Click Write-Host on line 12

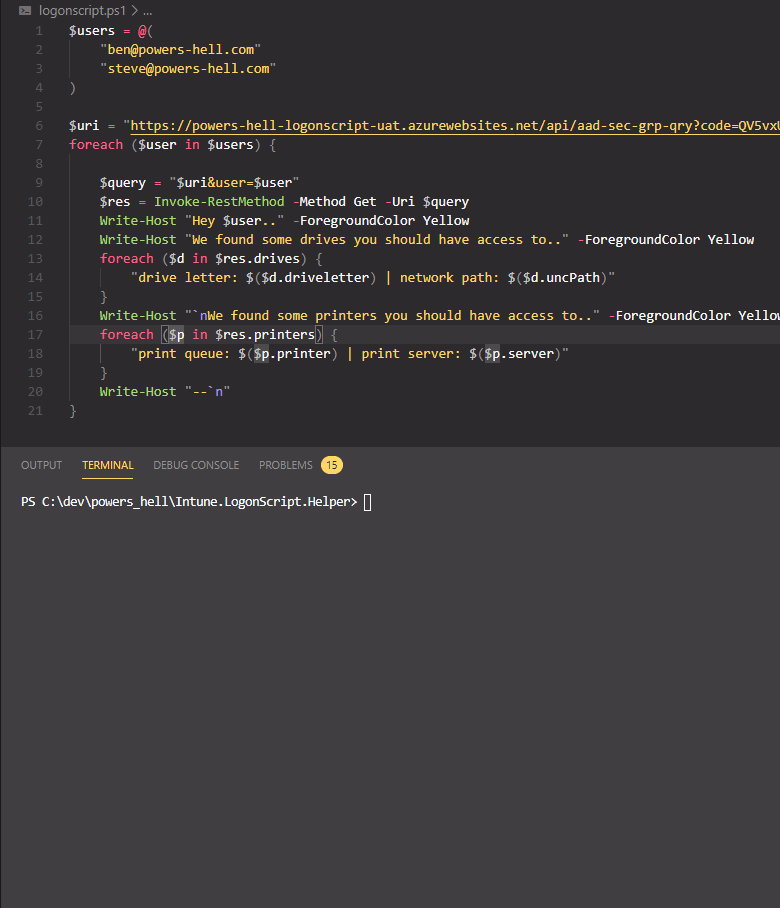coord(138,240)
